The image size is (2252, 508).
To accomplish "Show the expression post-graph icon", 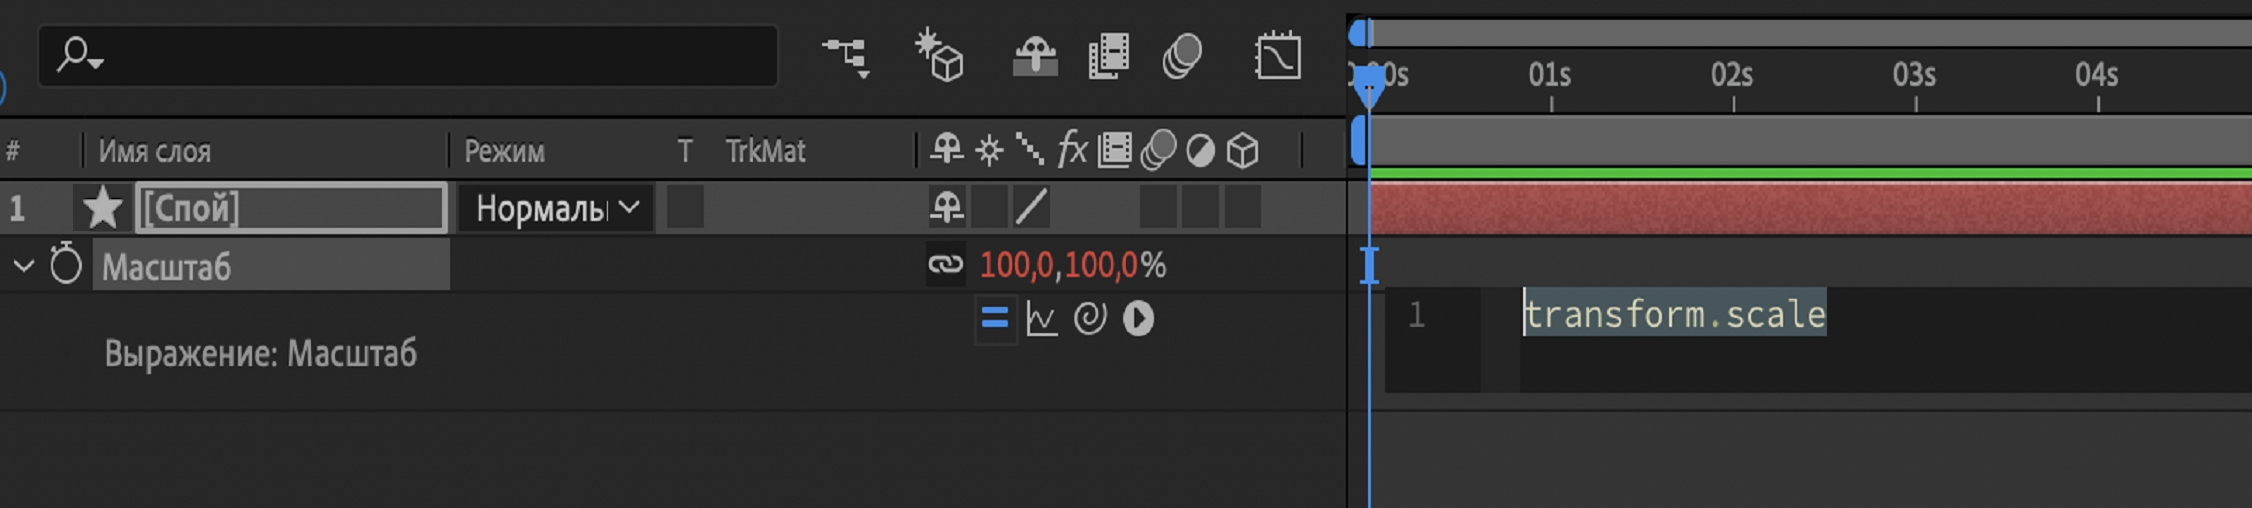I will coord(1041,319).
